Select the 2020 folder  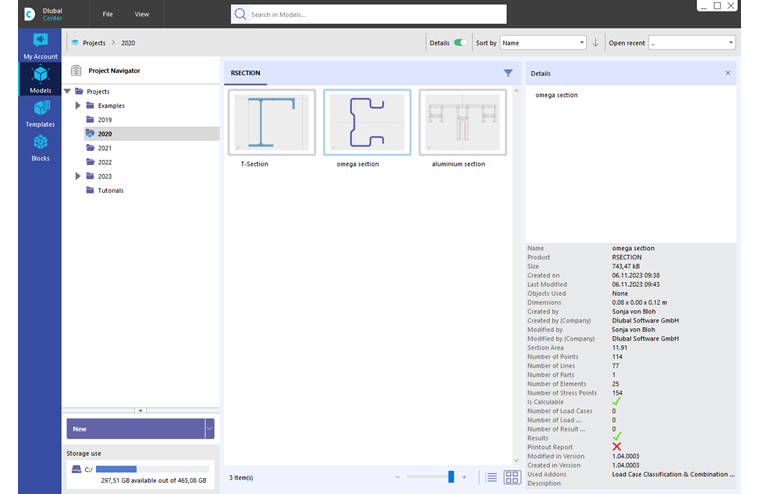tap(105, 133)
